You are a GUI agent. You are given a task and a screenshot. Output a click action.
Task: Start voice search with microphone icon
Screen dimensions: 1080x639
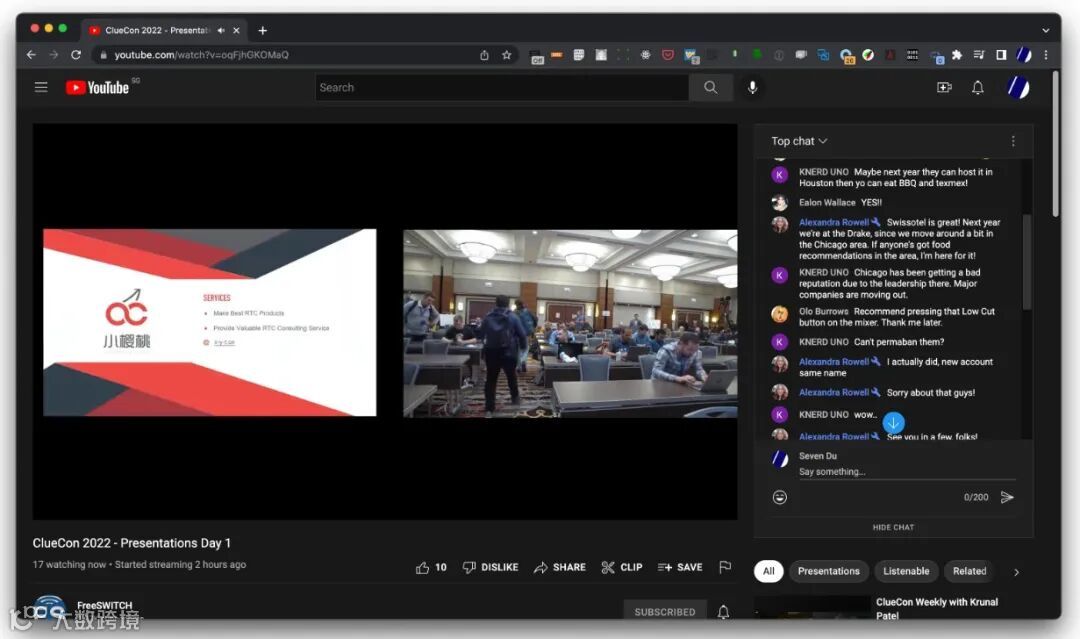pyautogui.click(x=752, y=87)
